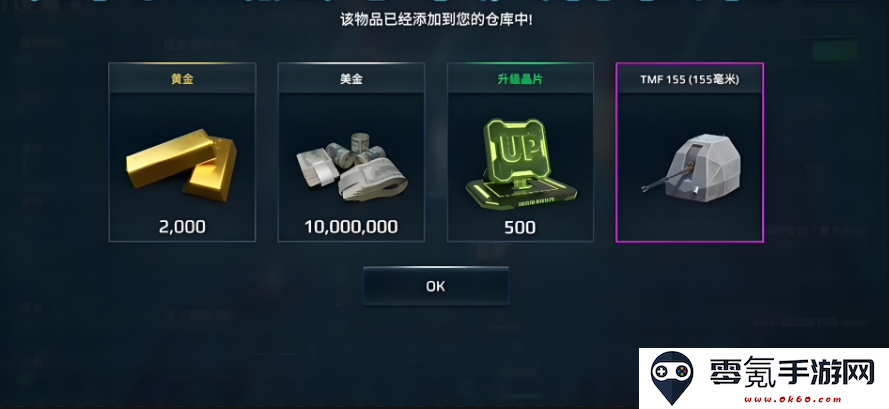Click the 该物品已经添加到您的仓库中 message text
Screen dimensions: 889x409
pos(435,20)
